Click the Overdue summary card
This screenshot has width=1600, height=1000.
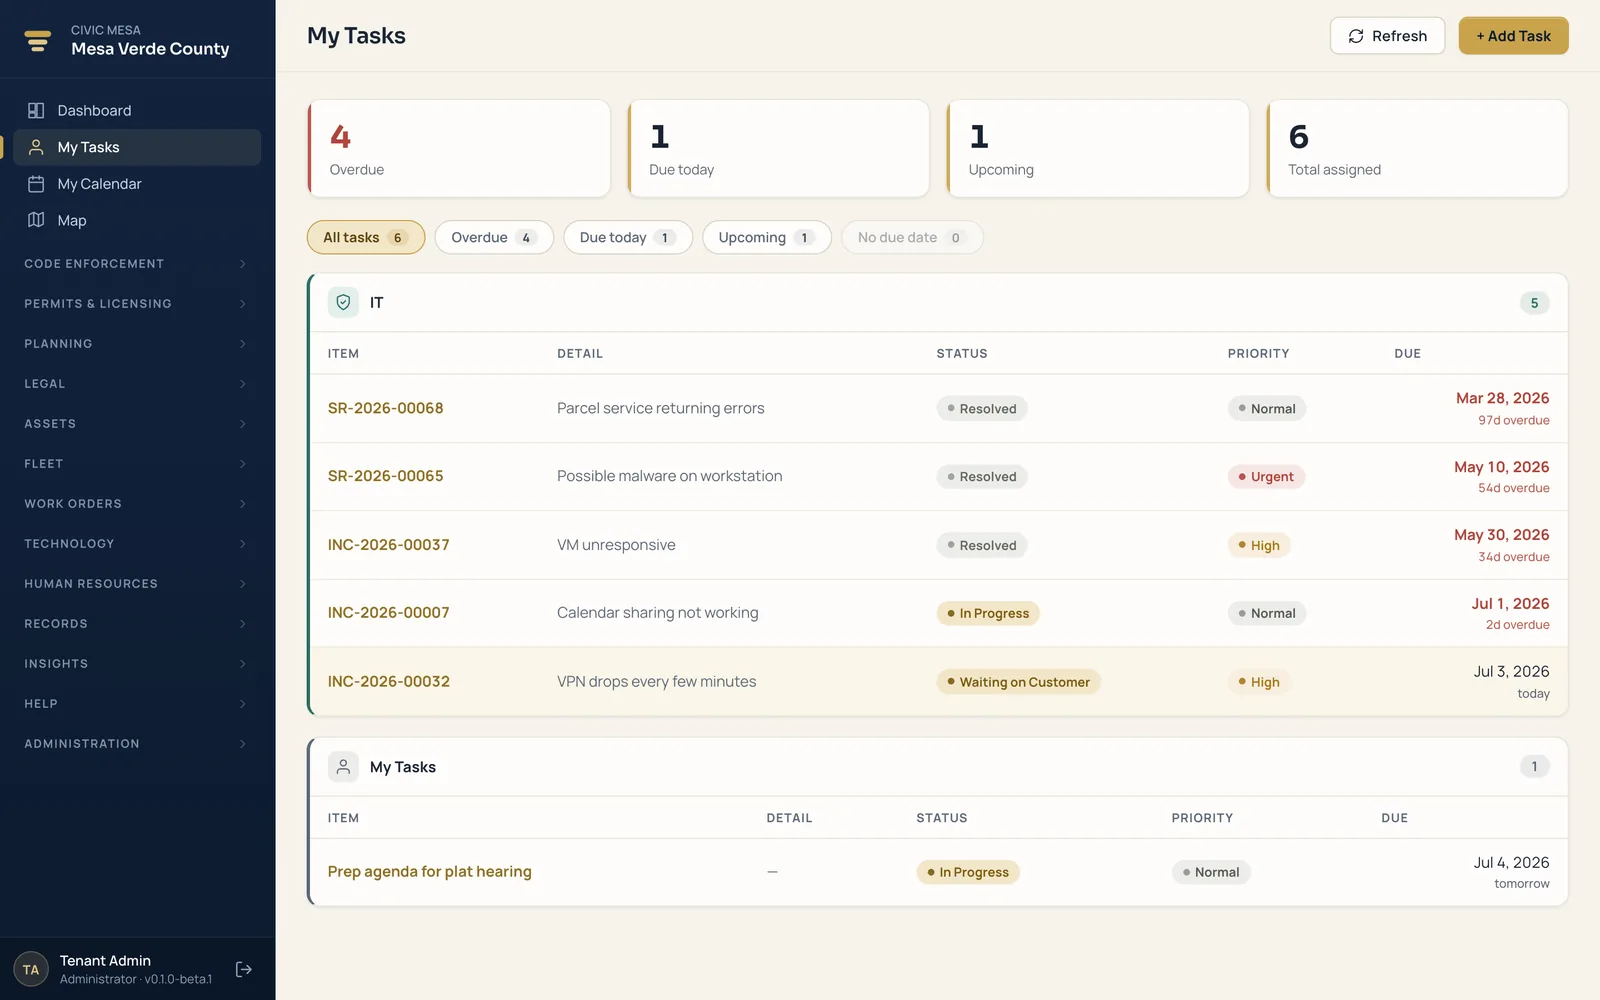click(459, 148)
